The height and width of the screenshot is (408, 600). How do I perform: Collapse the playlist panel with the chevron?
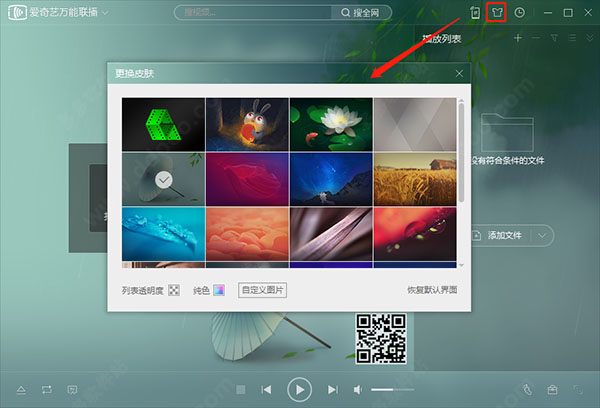click(x=590, y=38)
